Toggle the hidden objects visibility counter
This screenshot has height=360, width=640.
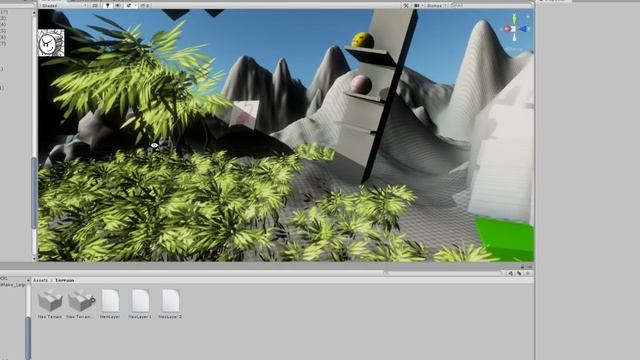[145, 6]
